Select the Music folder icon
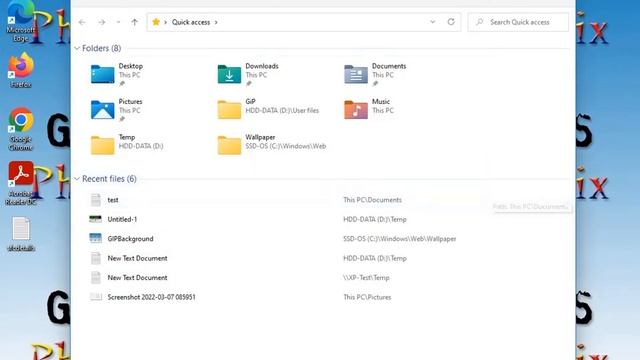The width and height of the screenshot is (640, 360). pos(356,110)
